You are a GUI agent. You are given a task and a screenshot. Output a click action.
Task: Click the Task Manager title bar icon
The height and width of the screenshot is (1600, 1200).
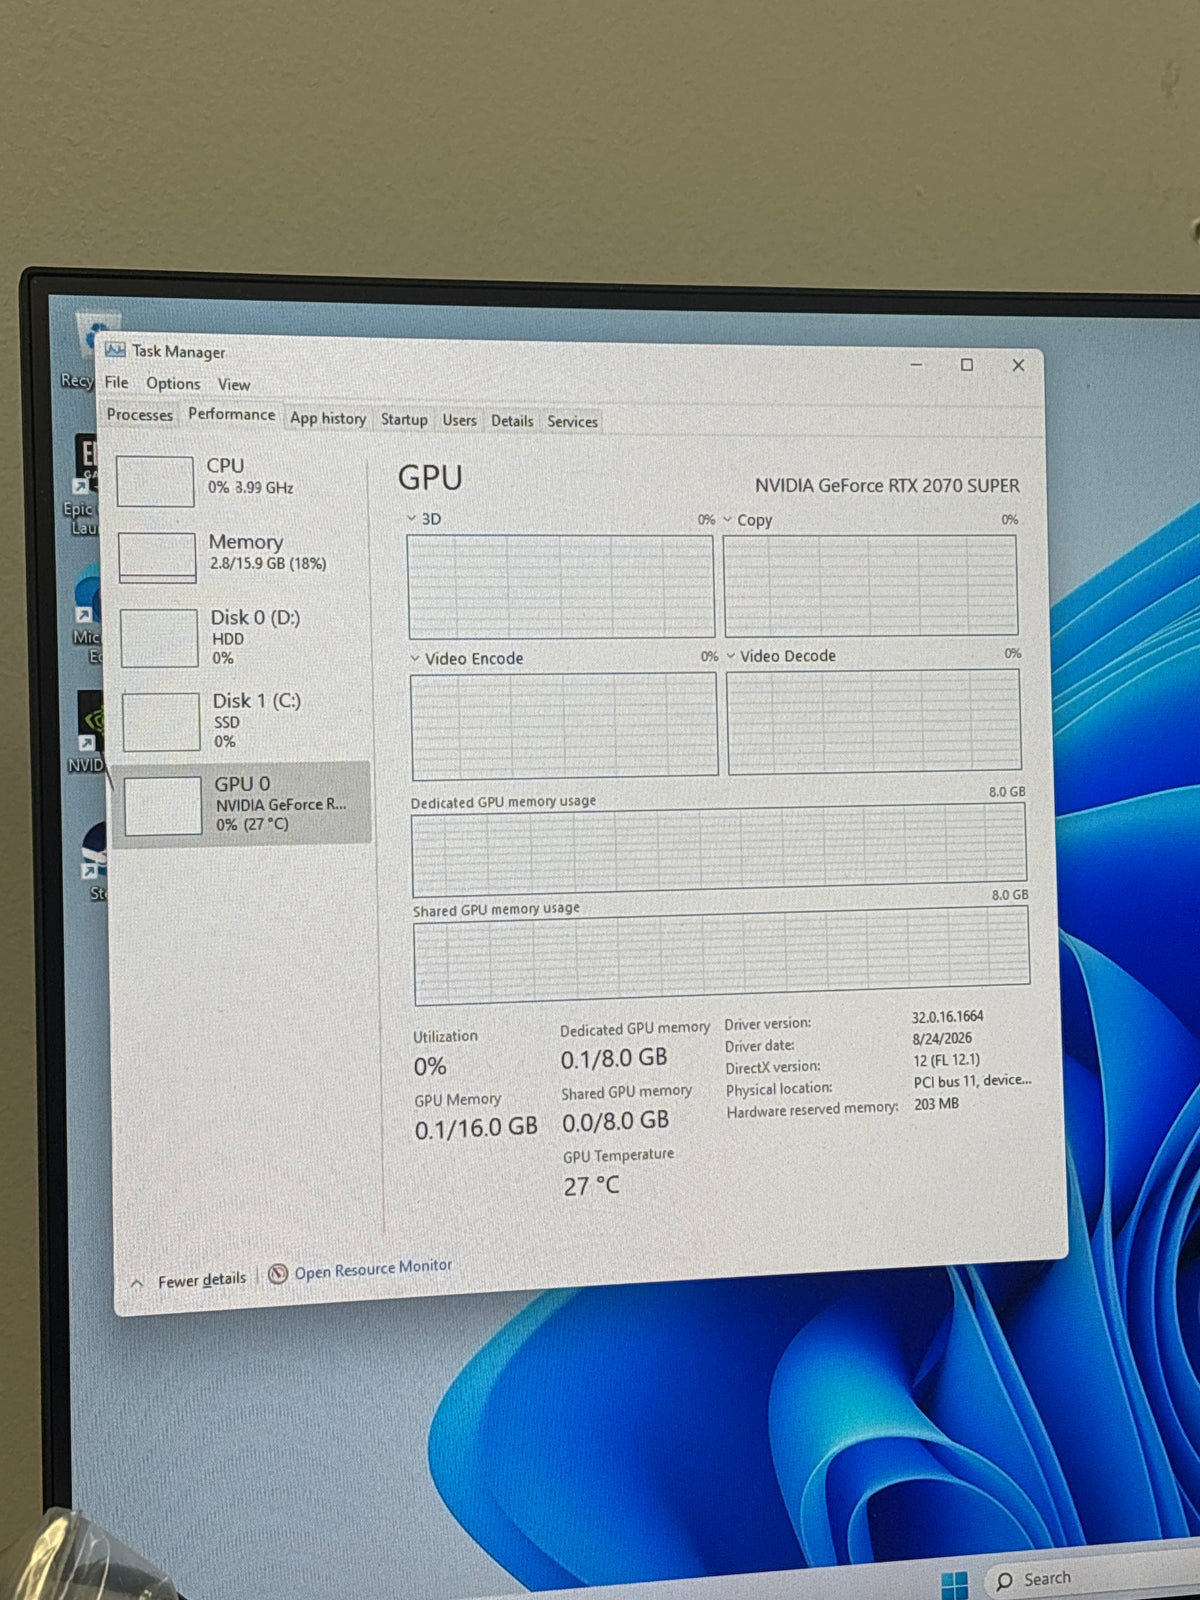tap(115, 350)
